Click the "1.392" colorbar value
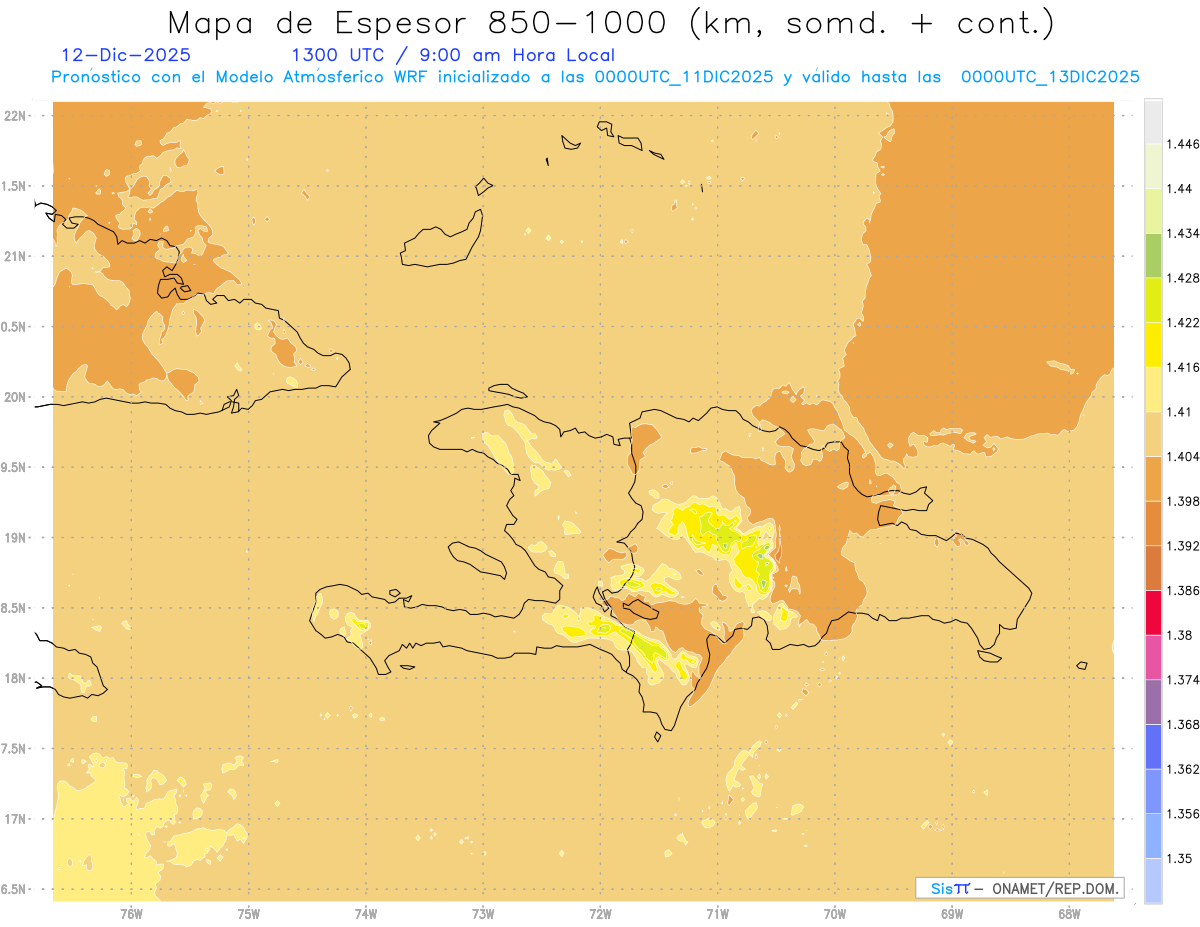 tap(1183, 546)
